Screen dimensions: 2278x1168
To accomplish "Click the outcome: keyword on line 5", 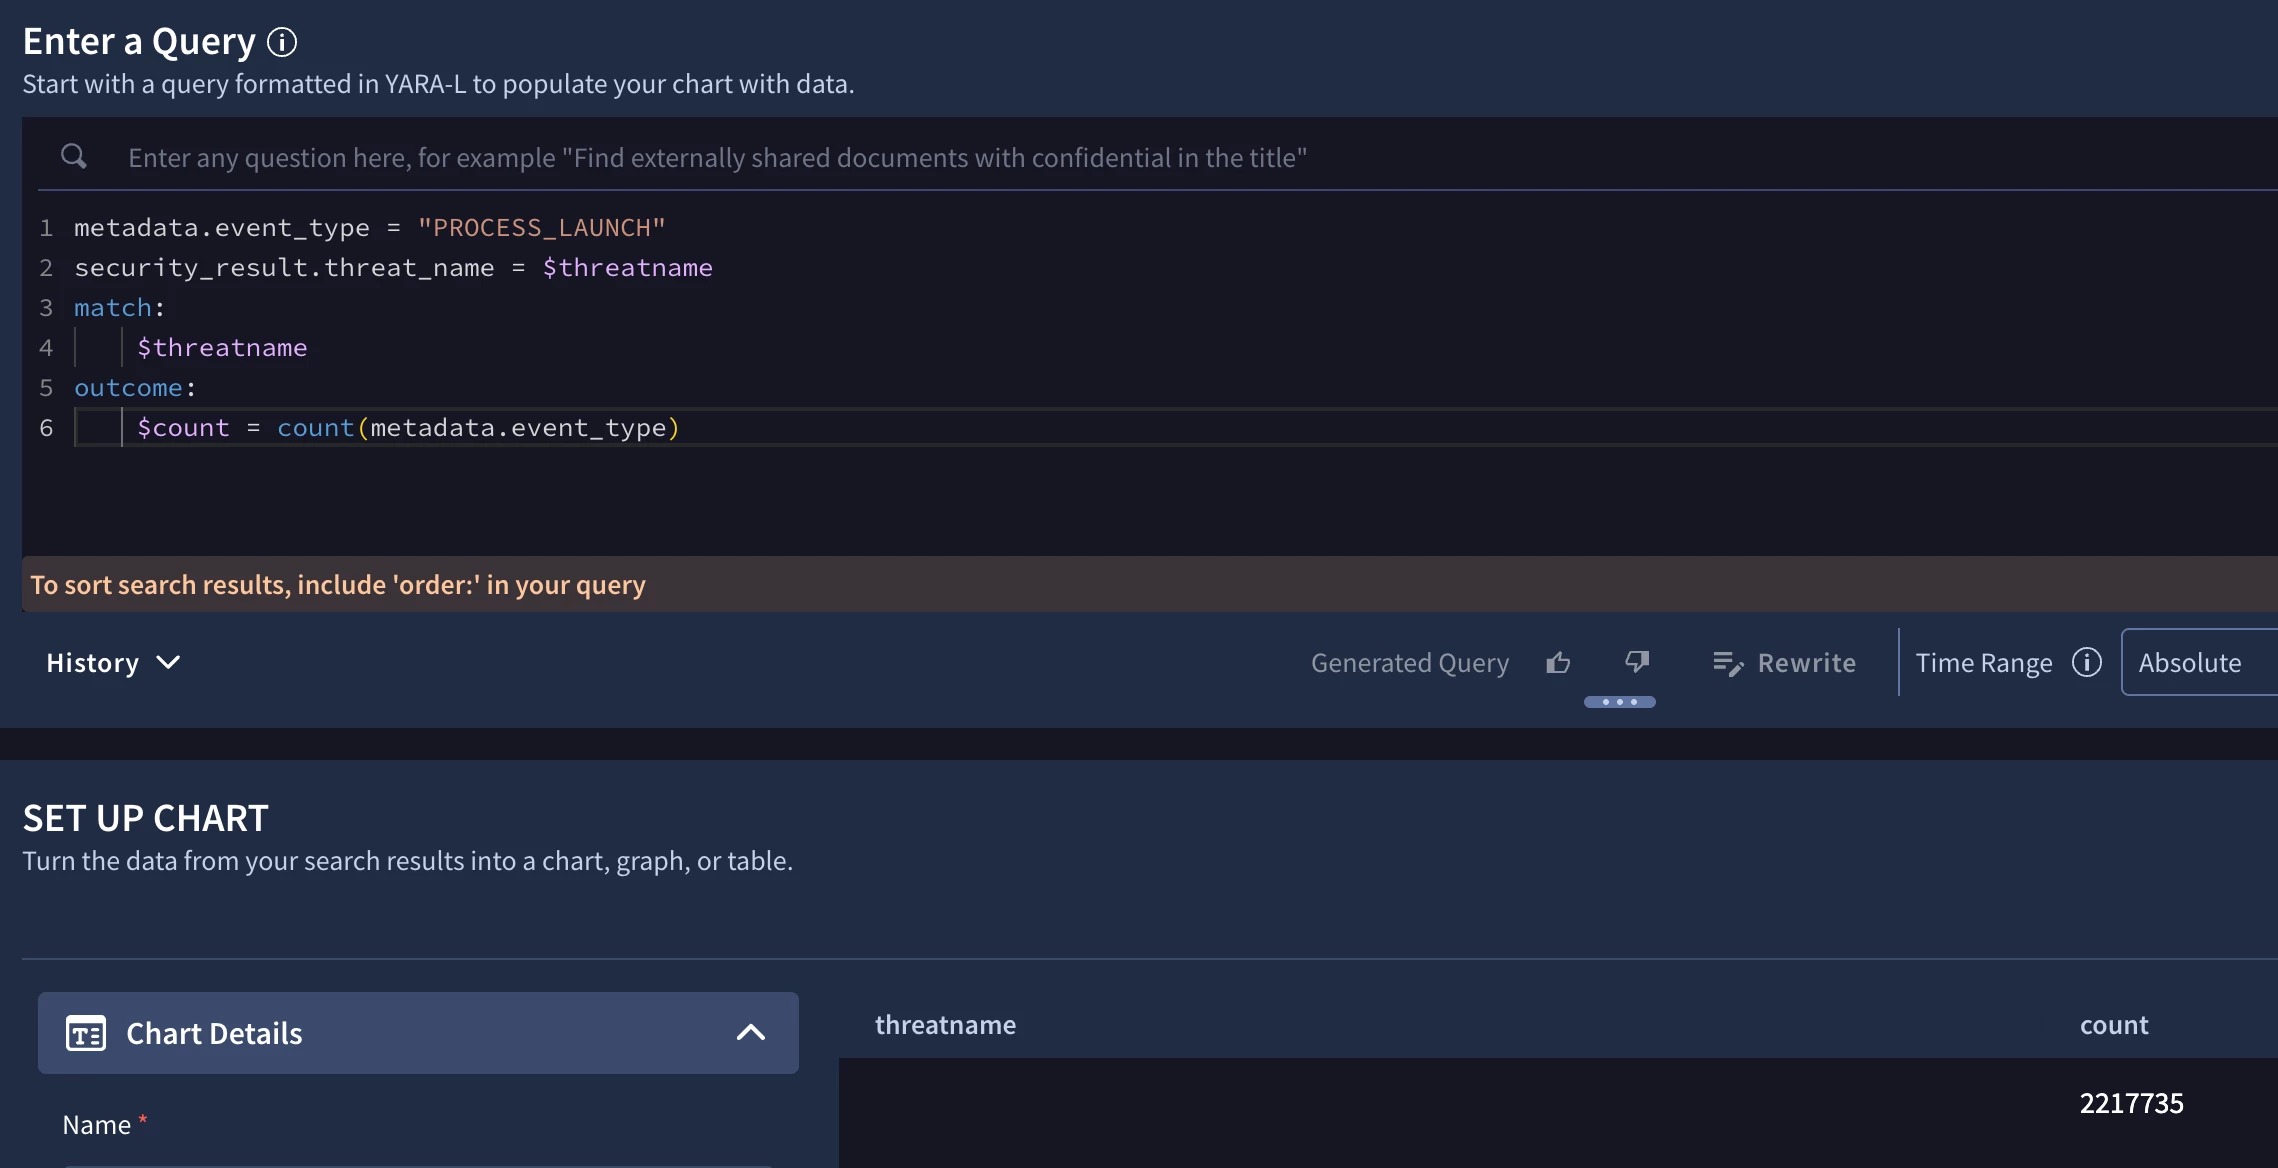I will [x=135, y=388].
